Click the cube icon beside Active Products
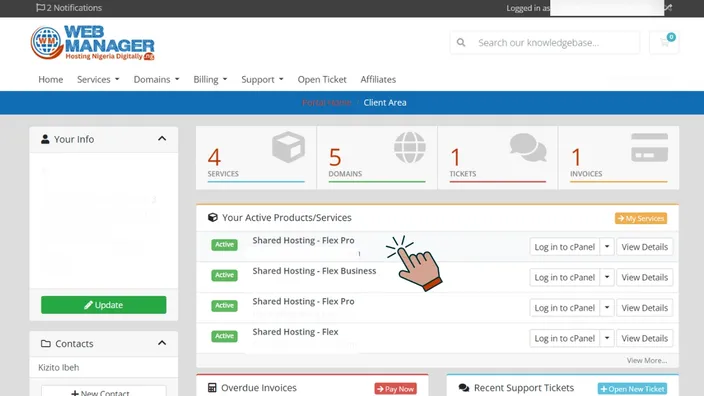 click(212, 217)
